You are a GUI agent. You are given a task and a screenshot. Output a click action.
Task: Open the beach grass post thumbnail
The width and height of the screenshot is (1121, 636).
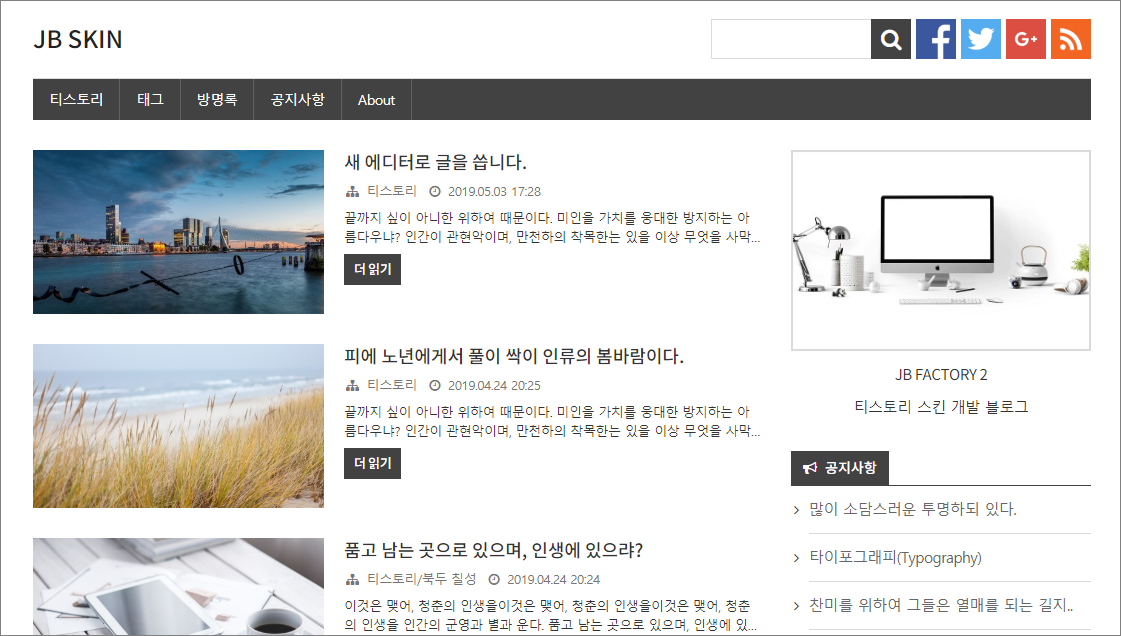point(179,426)
